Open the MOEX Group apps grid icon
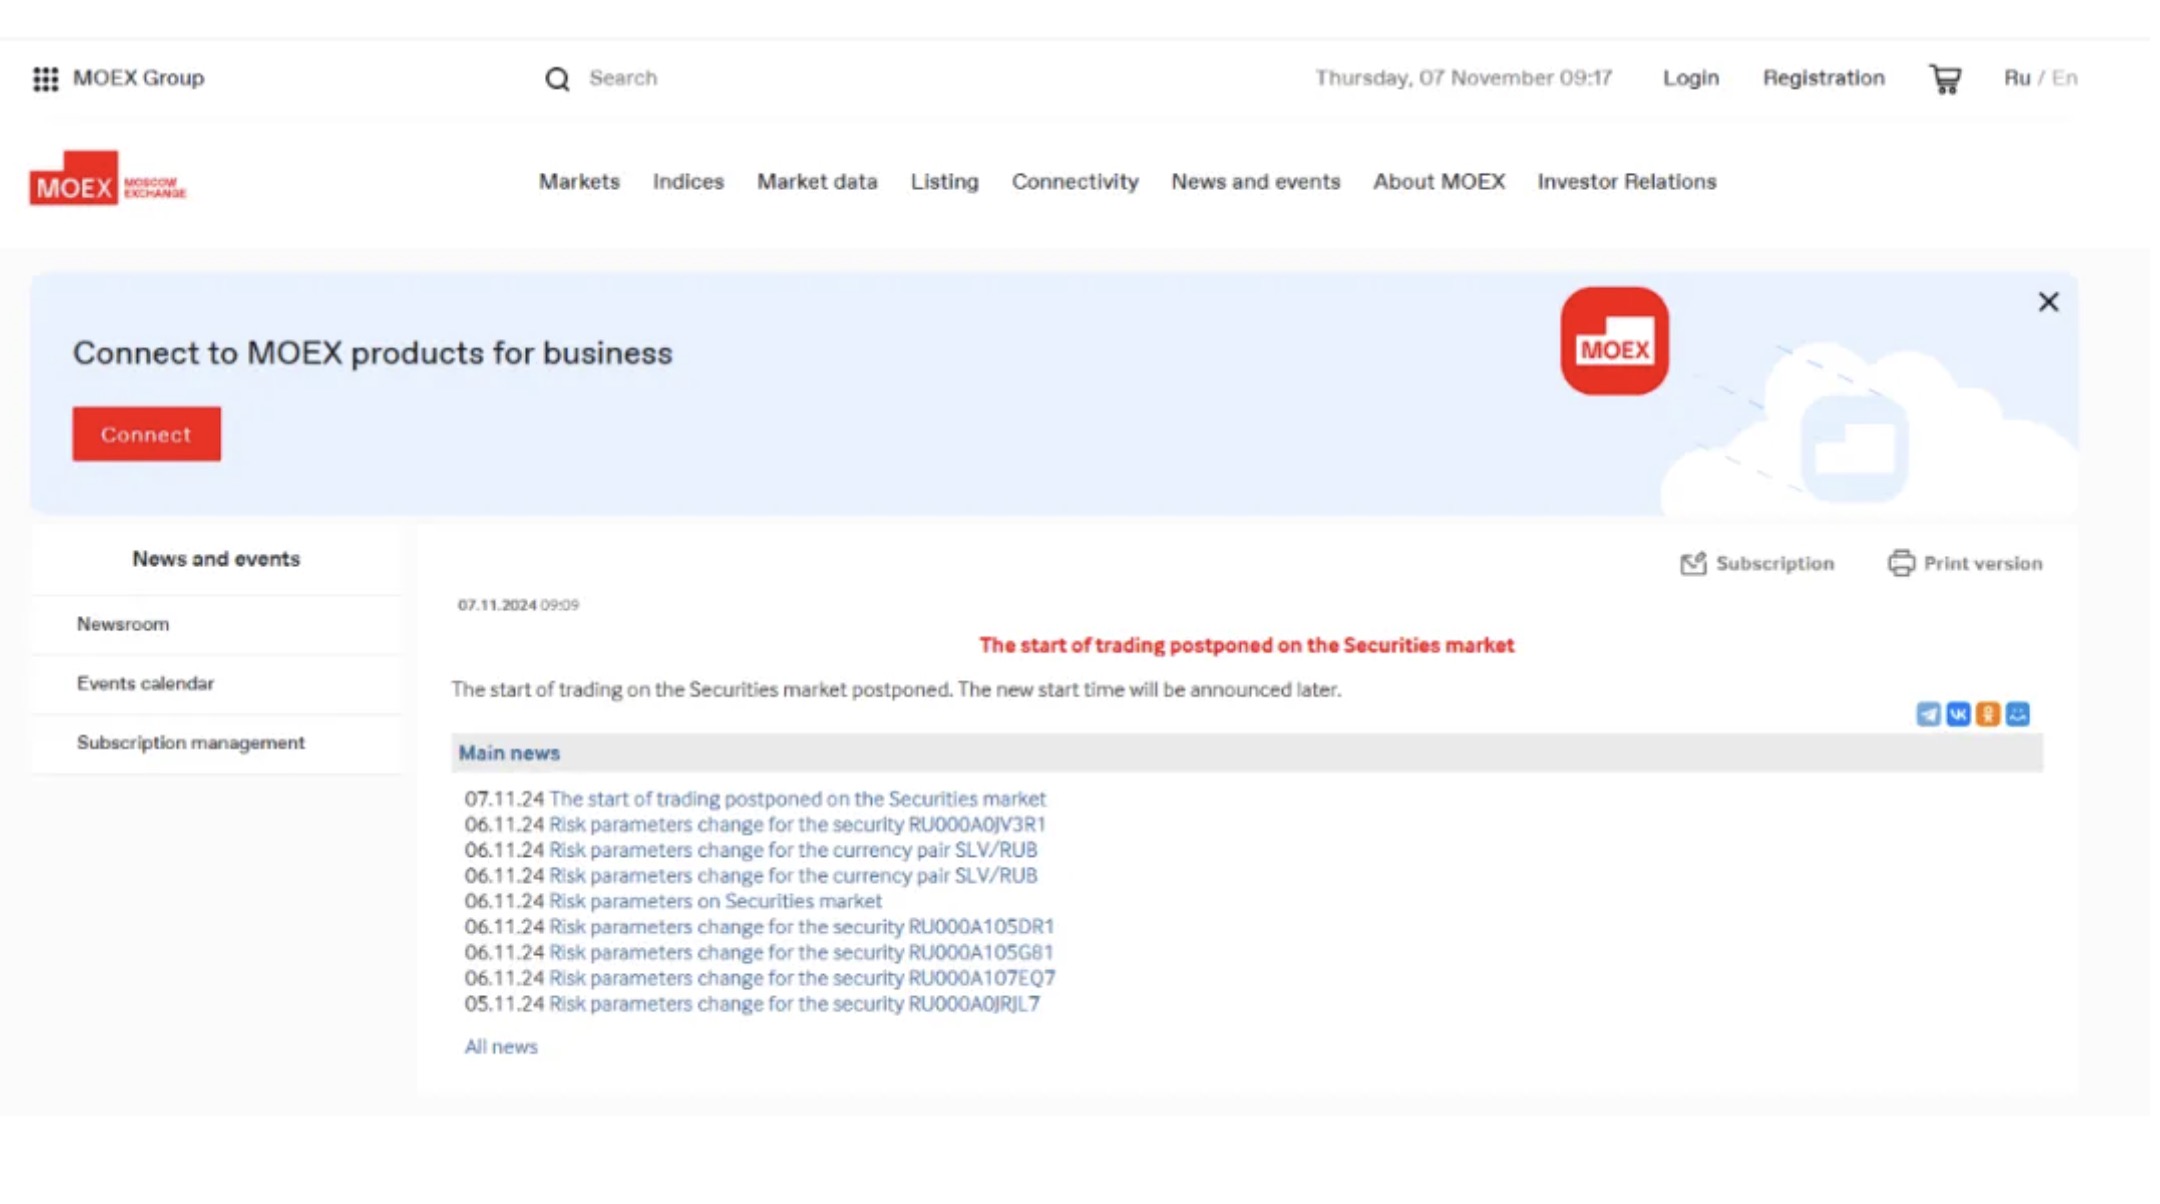 tap(45, 79)
